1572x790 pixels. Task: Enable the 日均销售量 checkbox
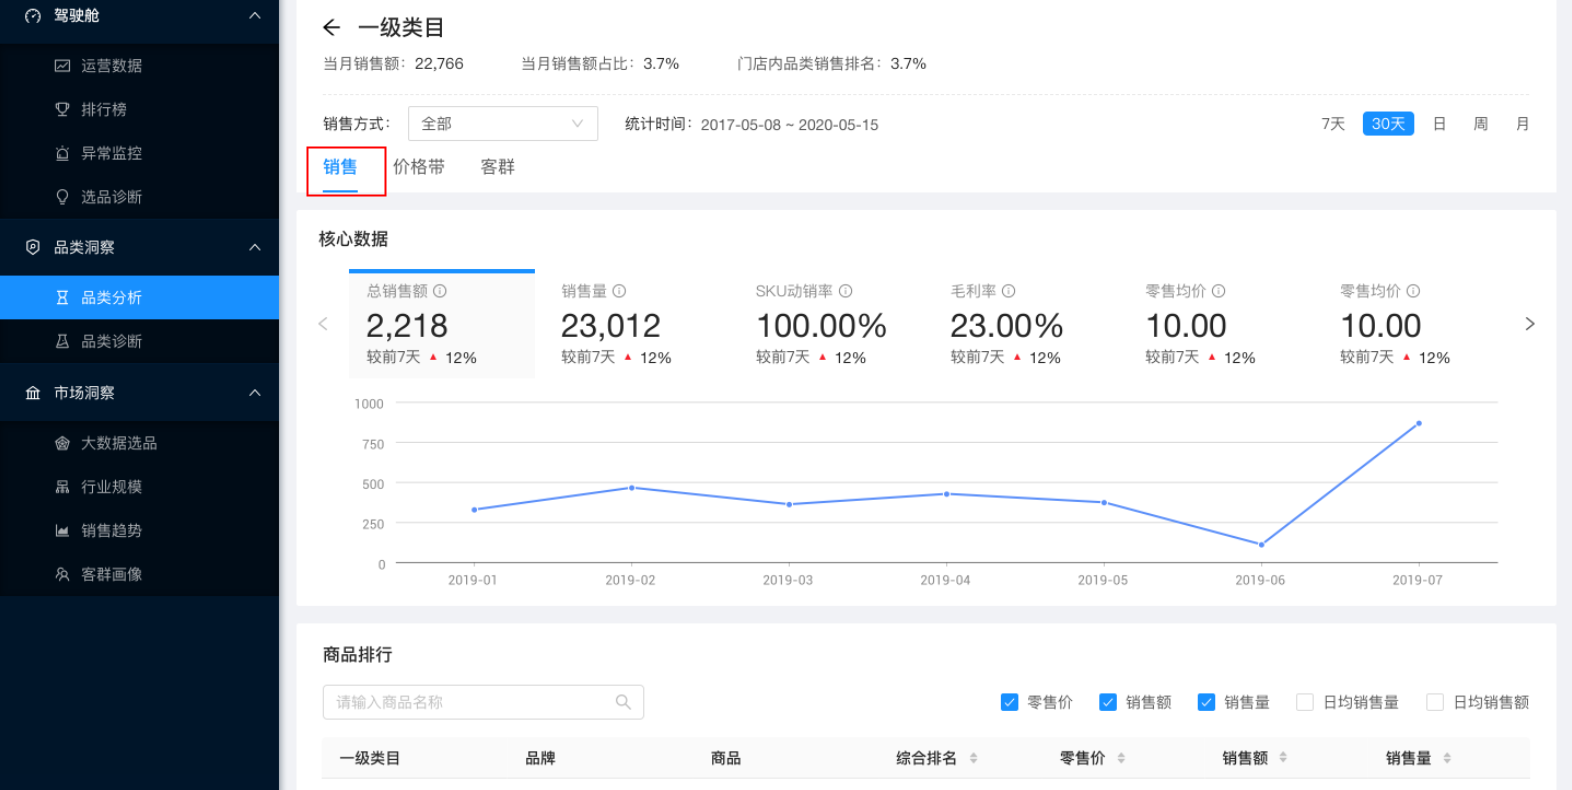pos(1304,702)
